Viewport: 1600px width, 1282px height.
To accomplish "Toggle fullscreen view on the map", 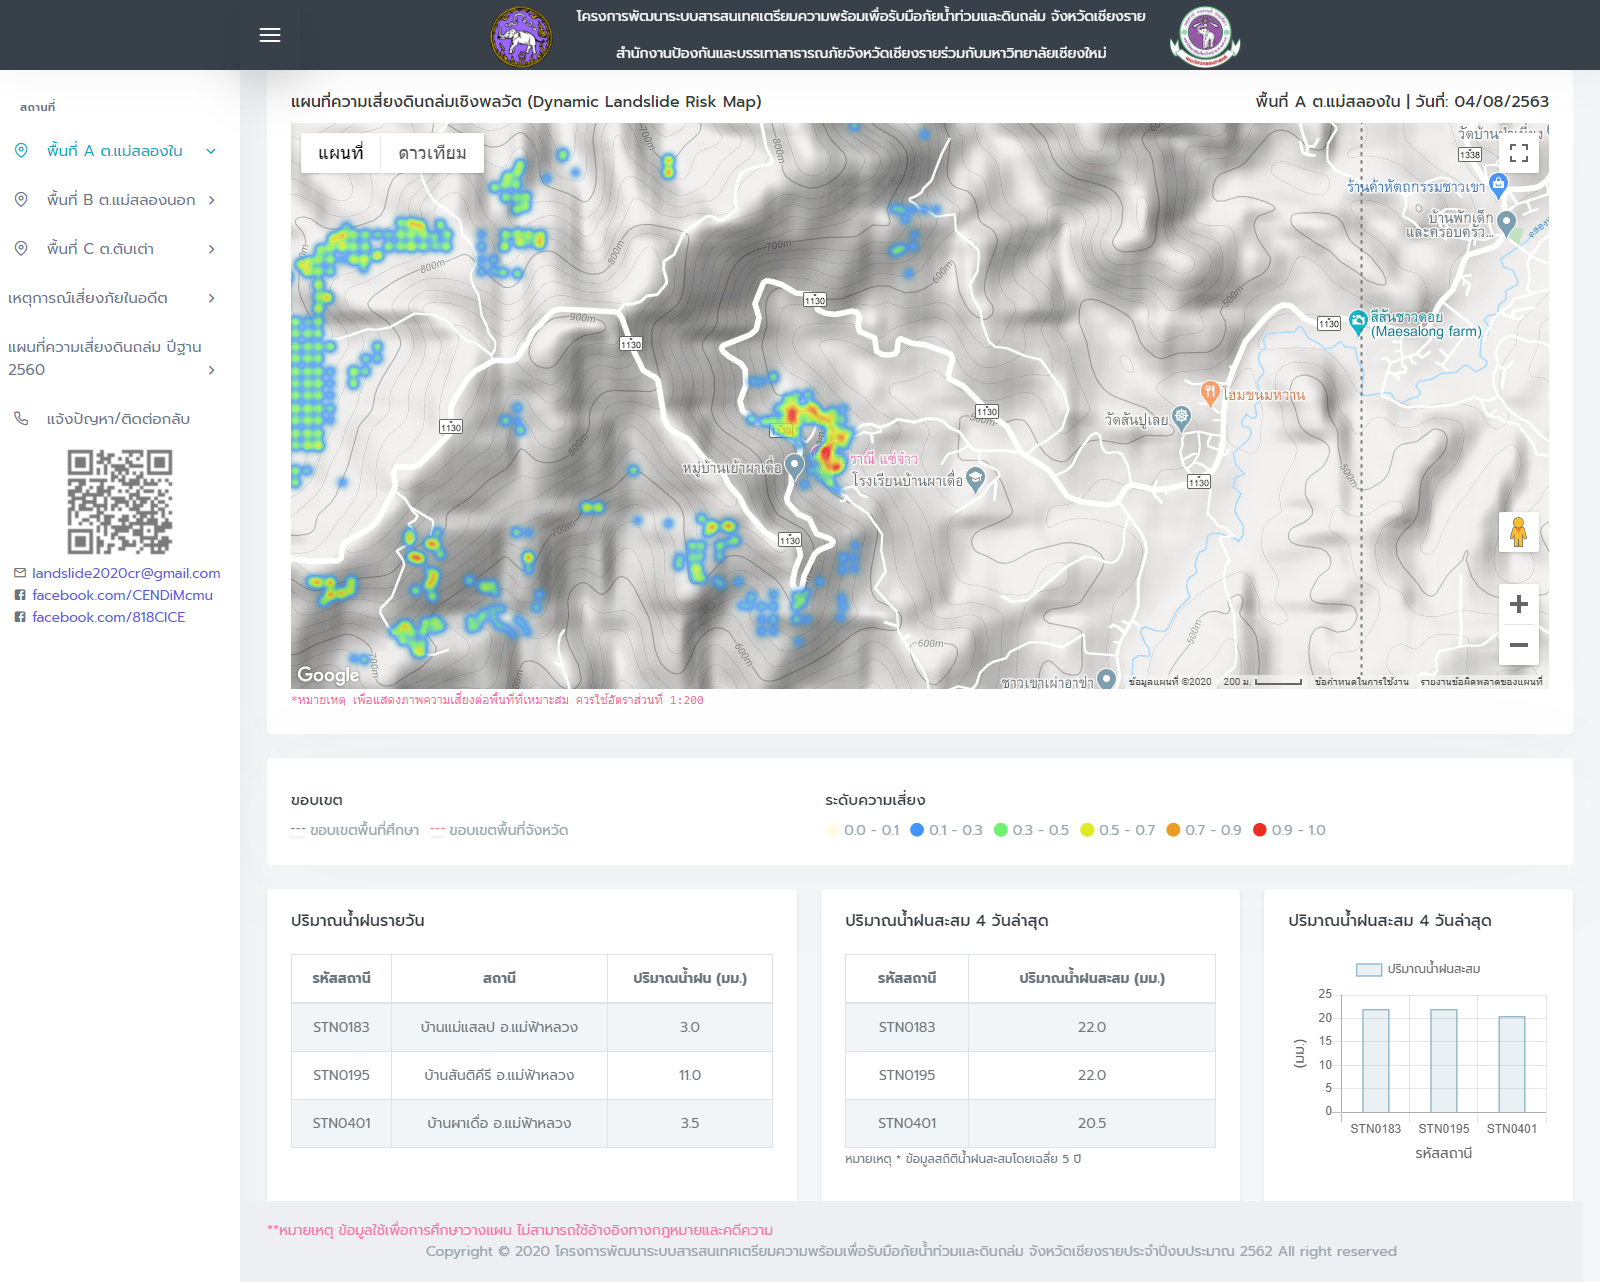I will point(1518,153).
